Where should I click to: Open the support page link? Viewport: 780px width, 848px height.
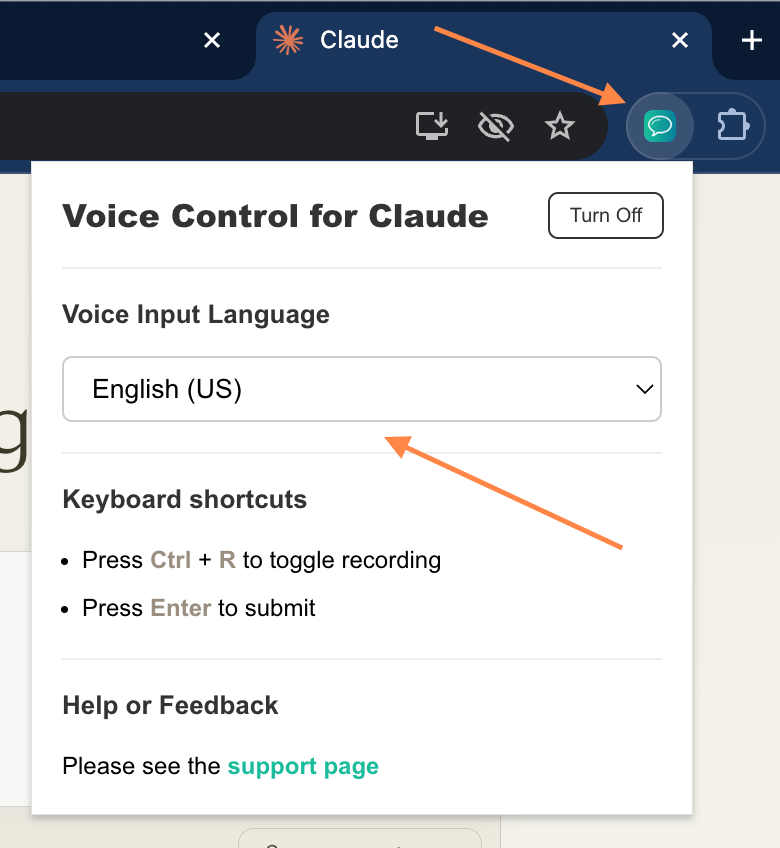click(x=303, y=767)
